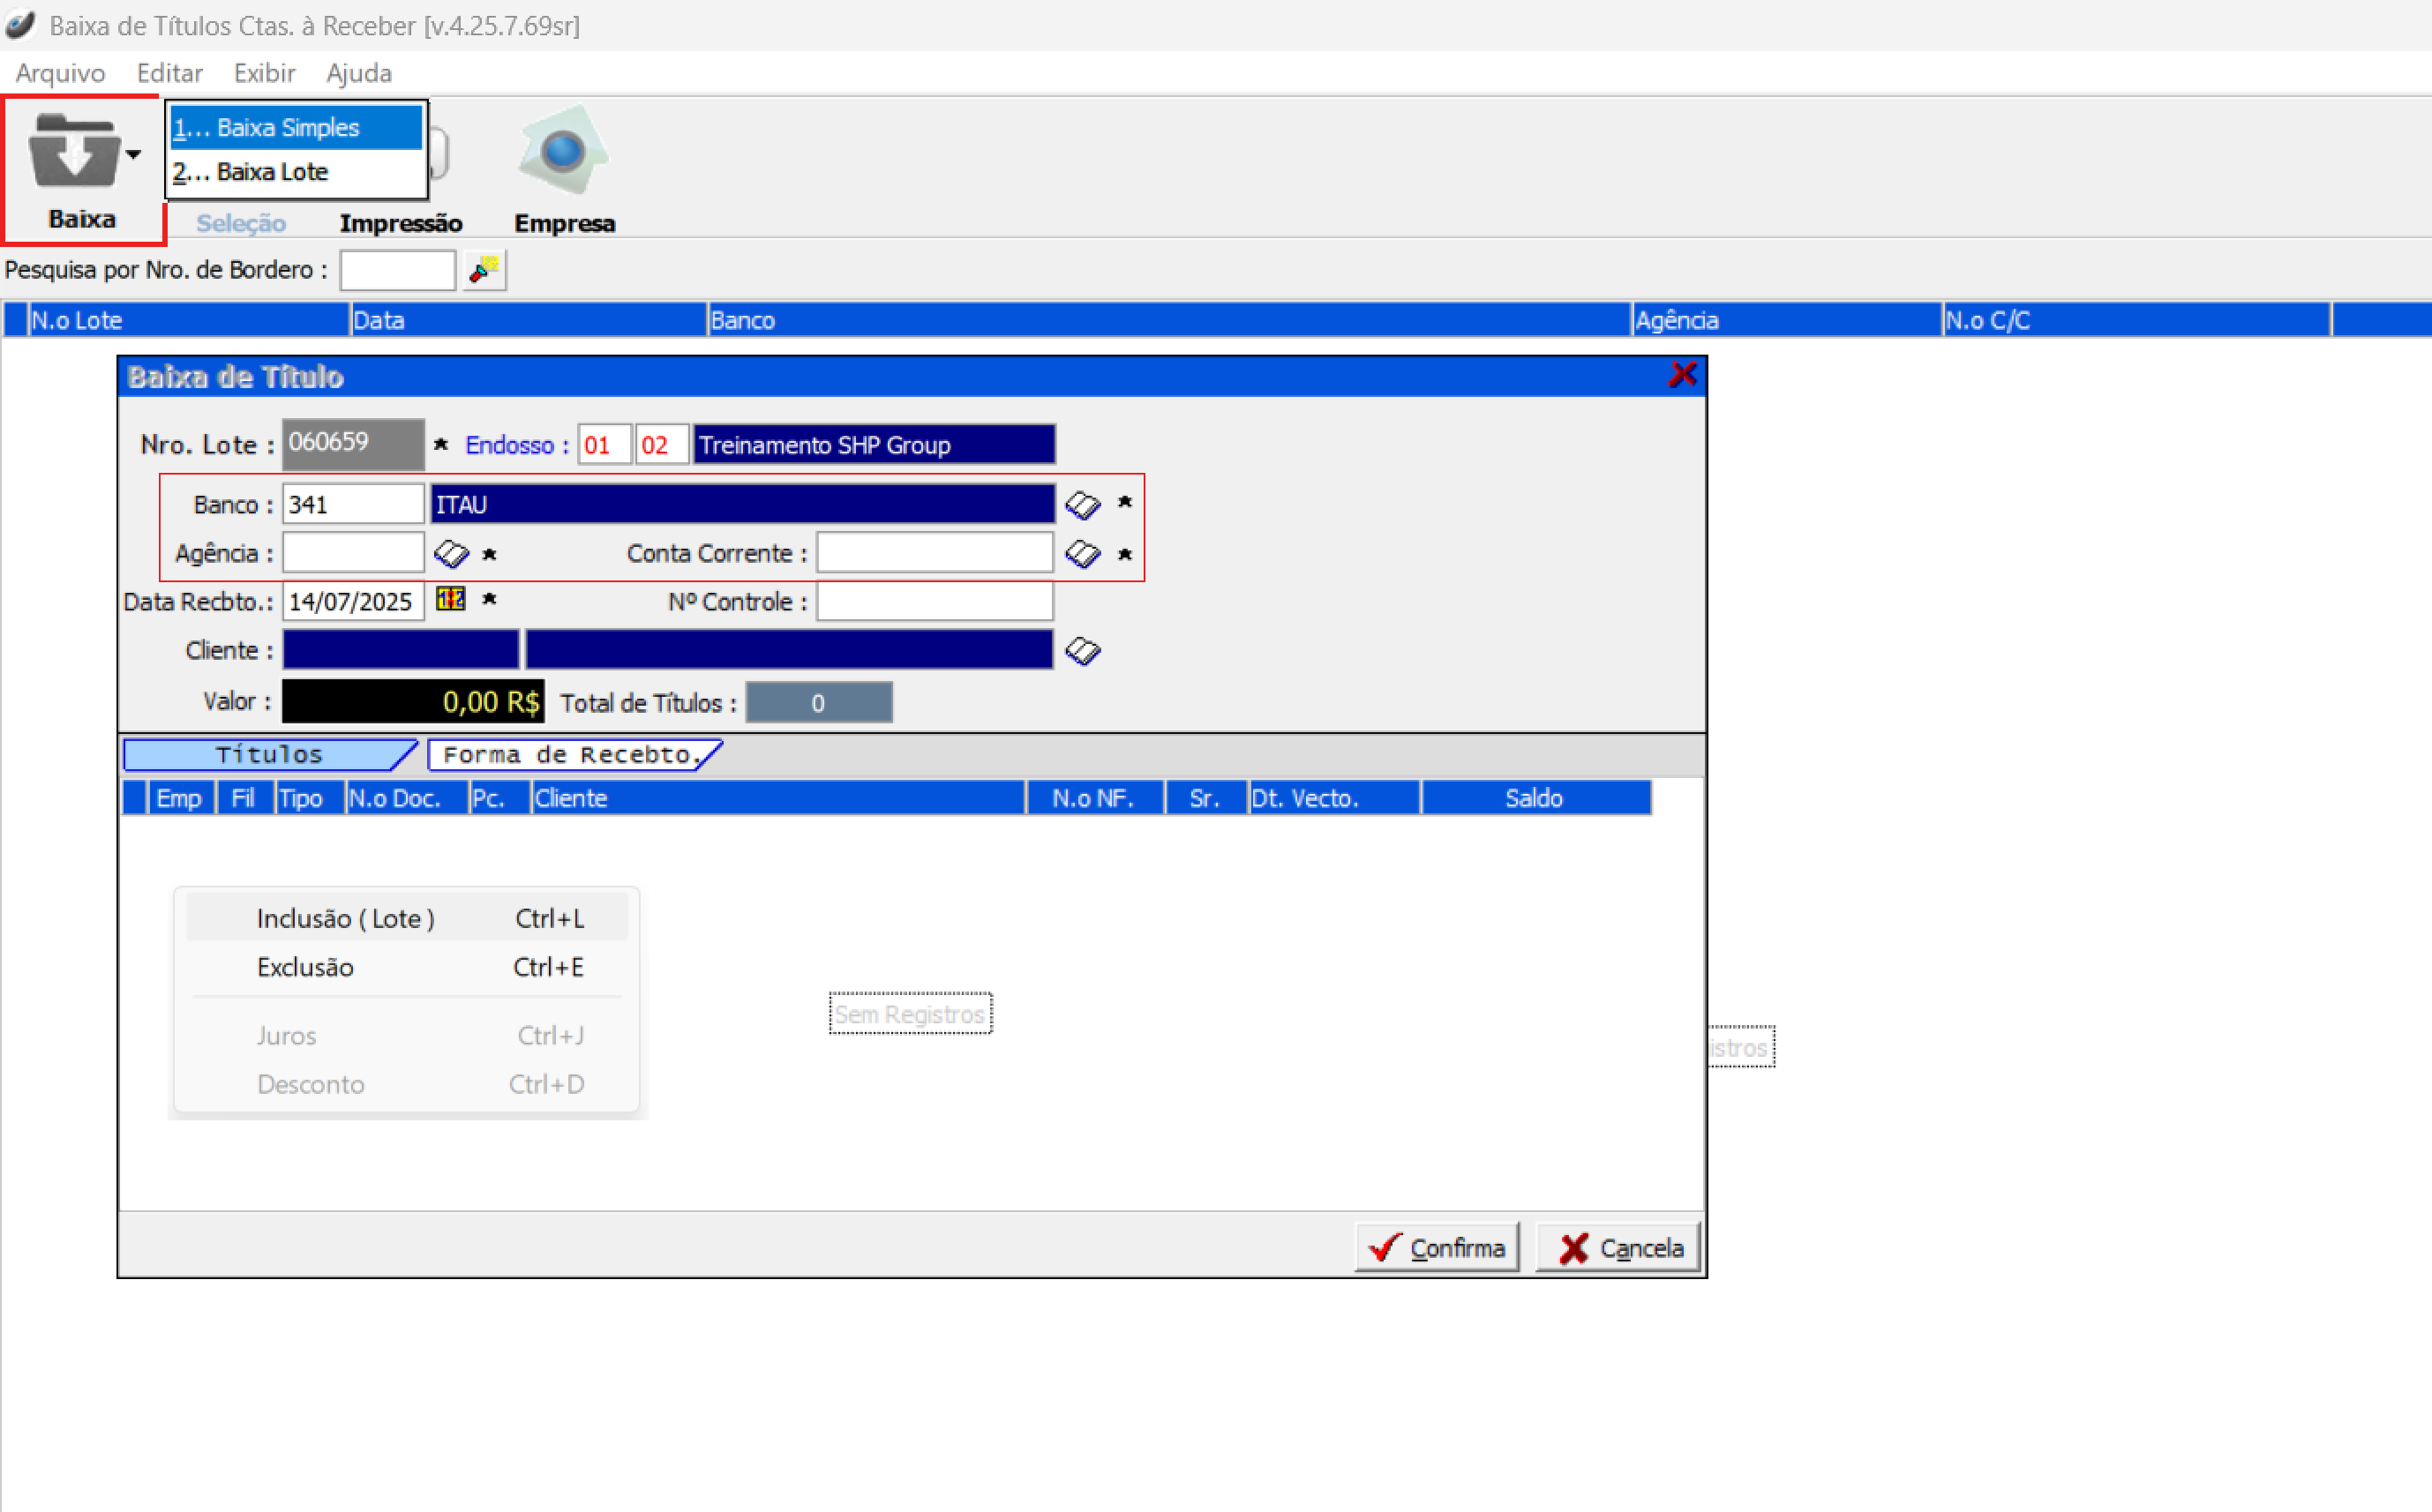Switch to Forma de Recebto. tab
Viewport: 2432px width, 1512px height.
point(568,755)
